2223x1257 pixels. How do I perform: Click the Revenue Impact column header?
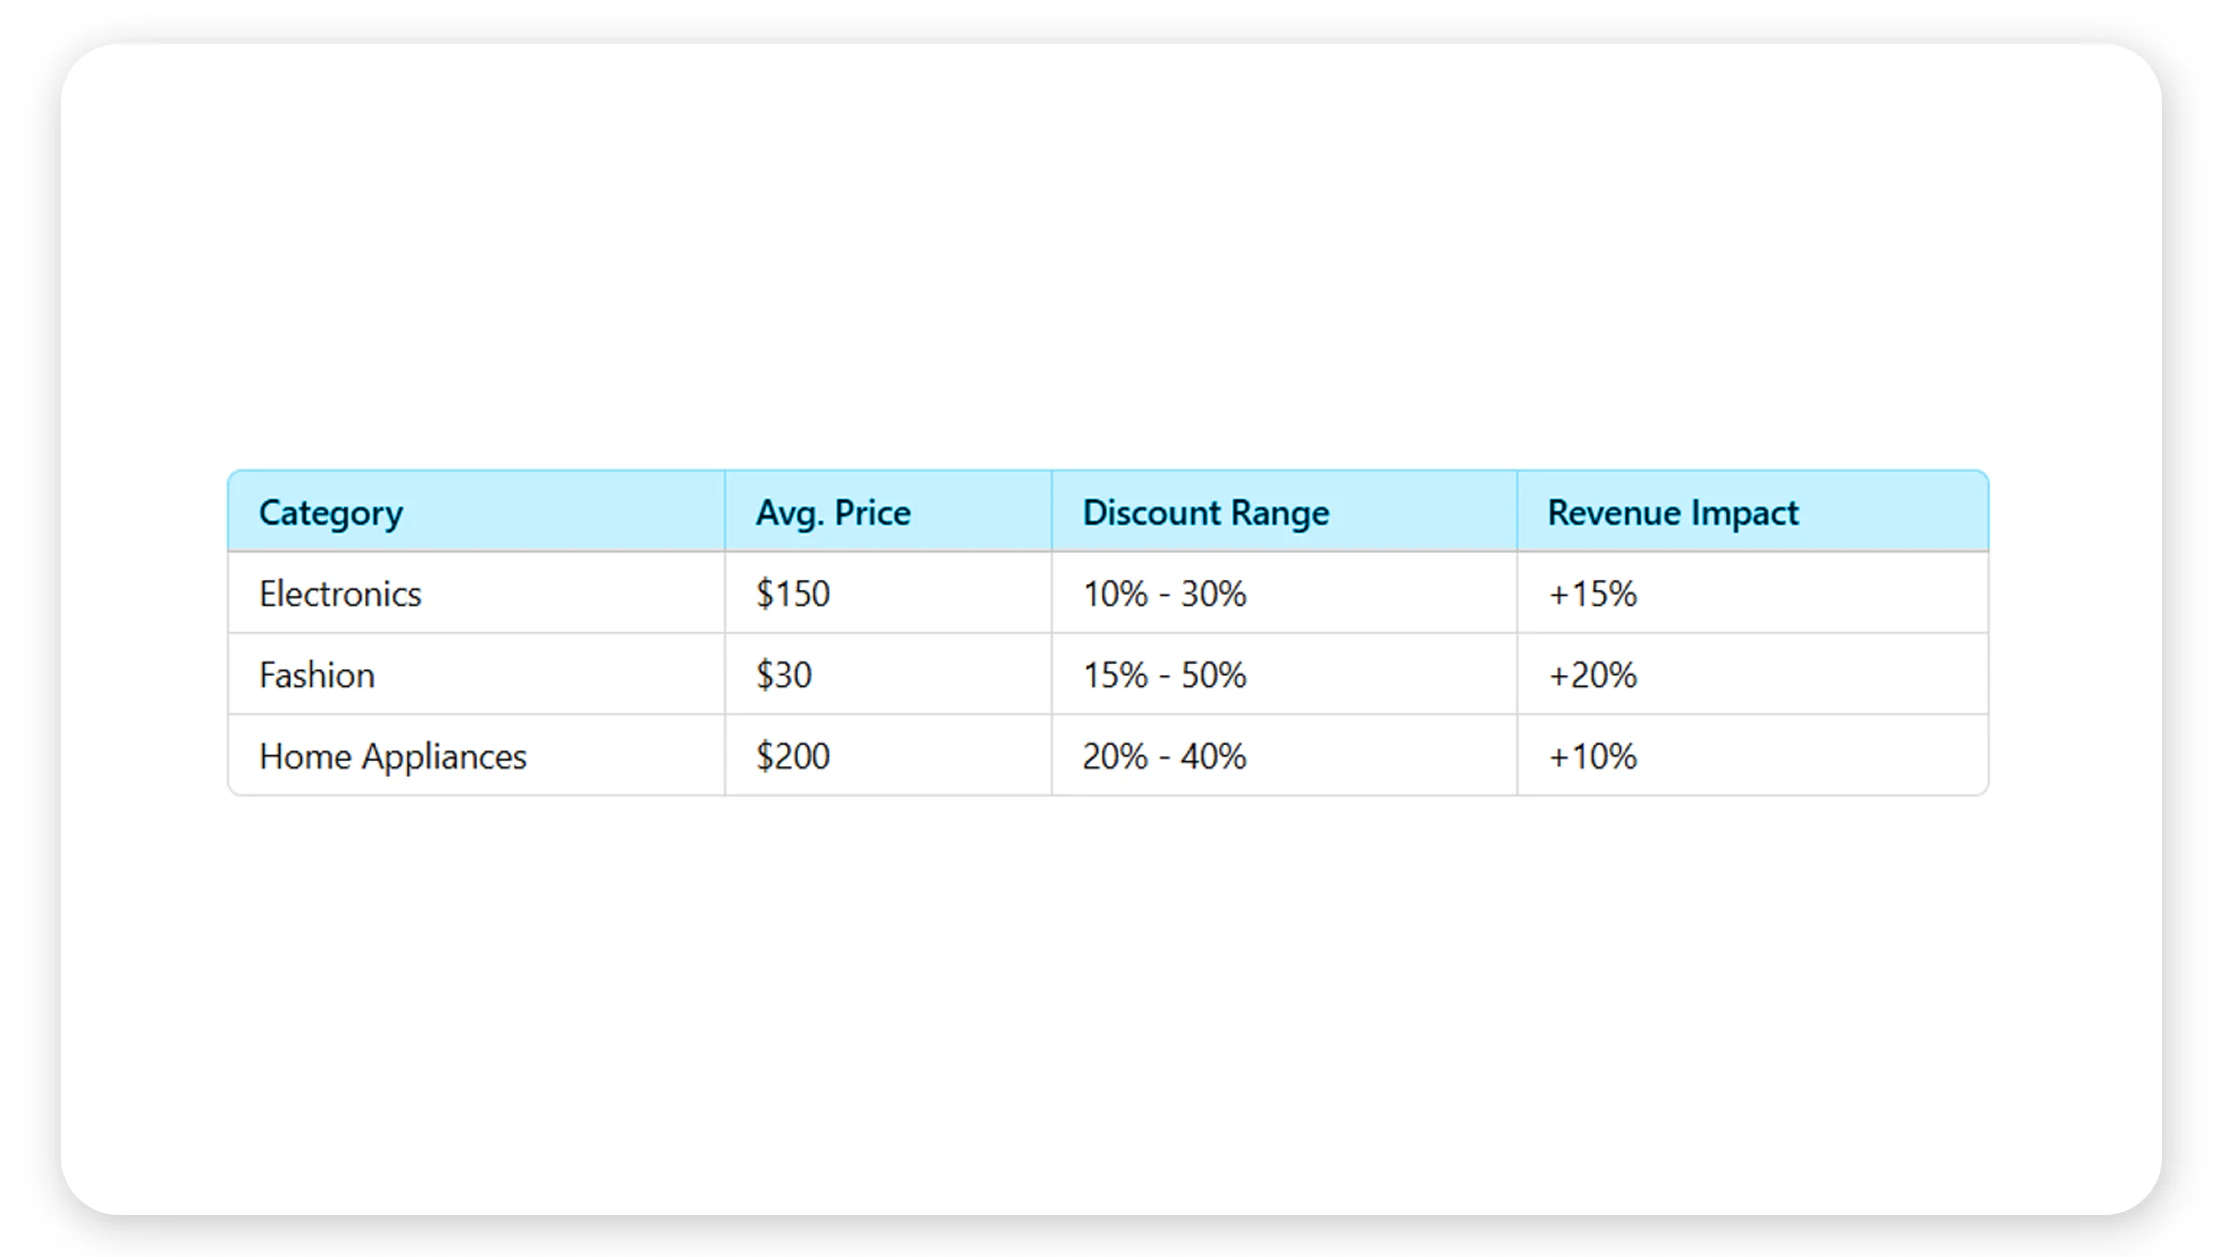(1752, 511)
